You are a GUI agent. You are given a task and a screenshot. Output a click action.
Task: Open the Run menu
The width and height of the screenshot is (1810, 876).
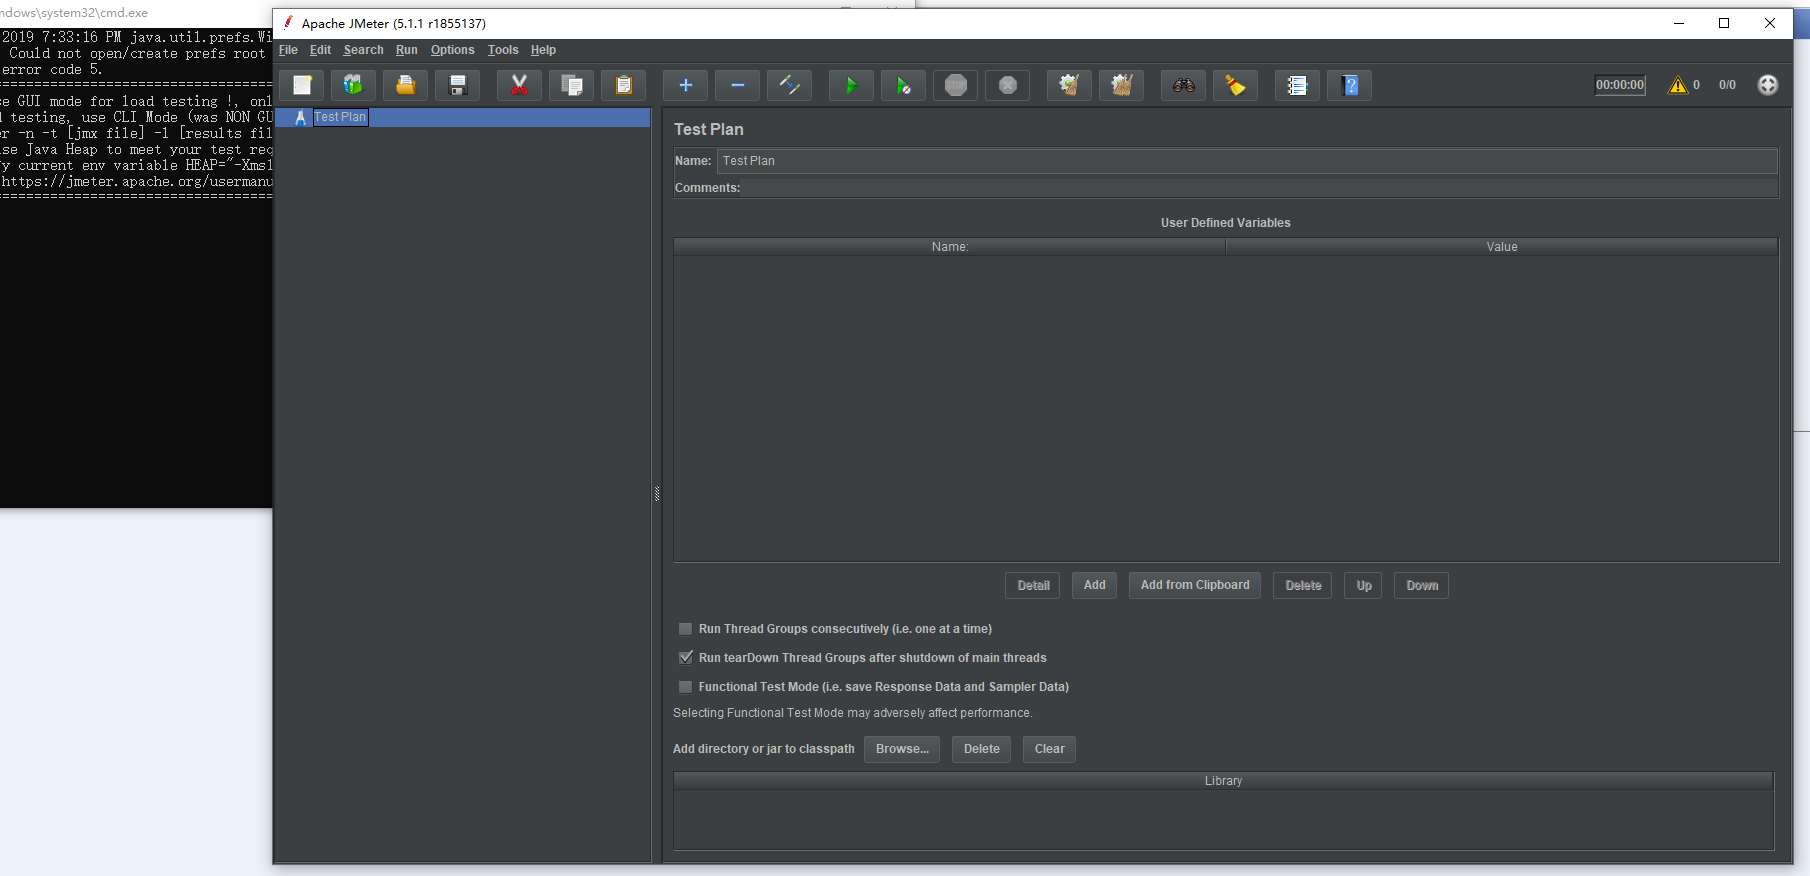click(406, 50)
